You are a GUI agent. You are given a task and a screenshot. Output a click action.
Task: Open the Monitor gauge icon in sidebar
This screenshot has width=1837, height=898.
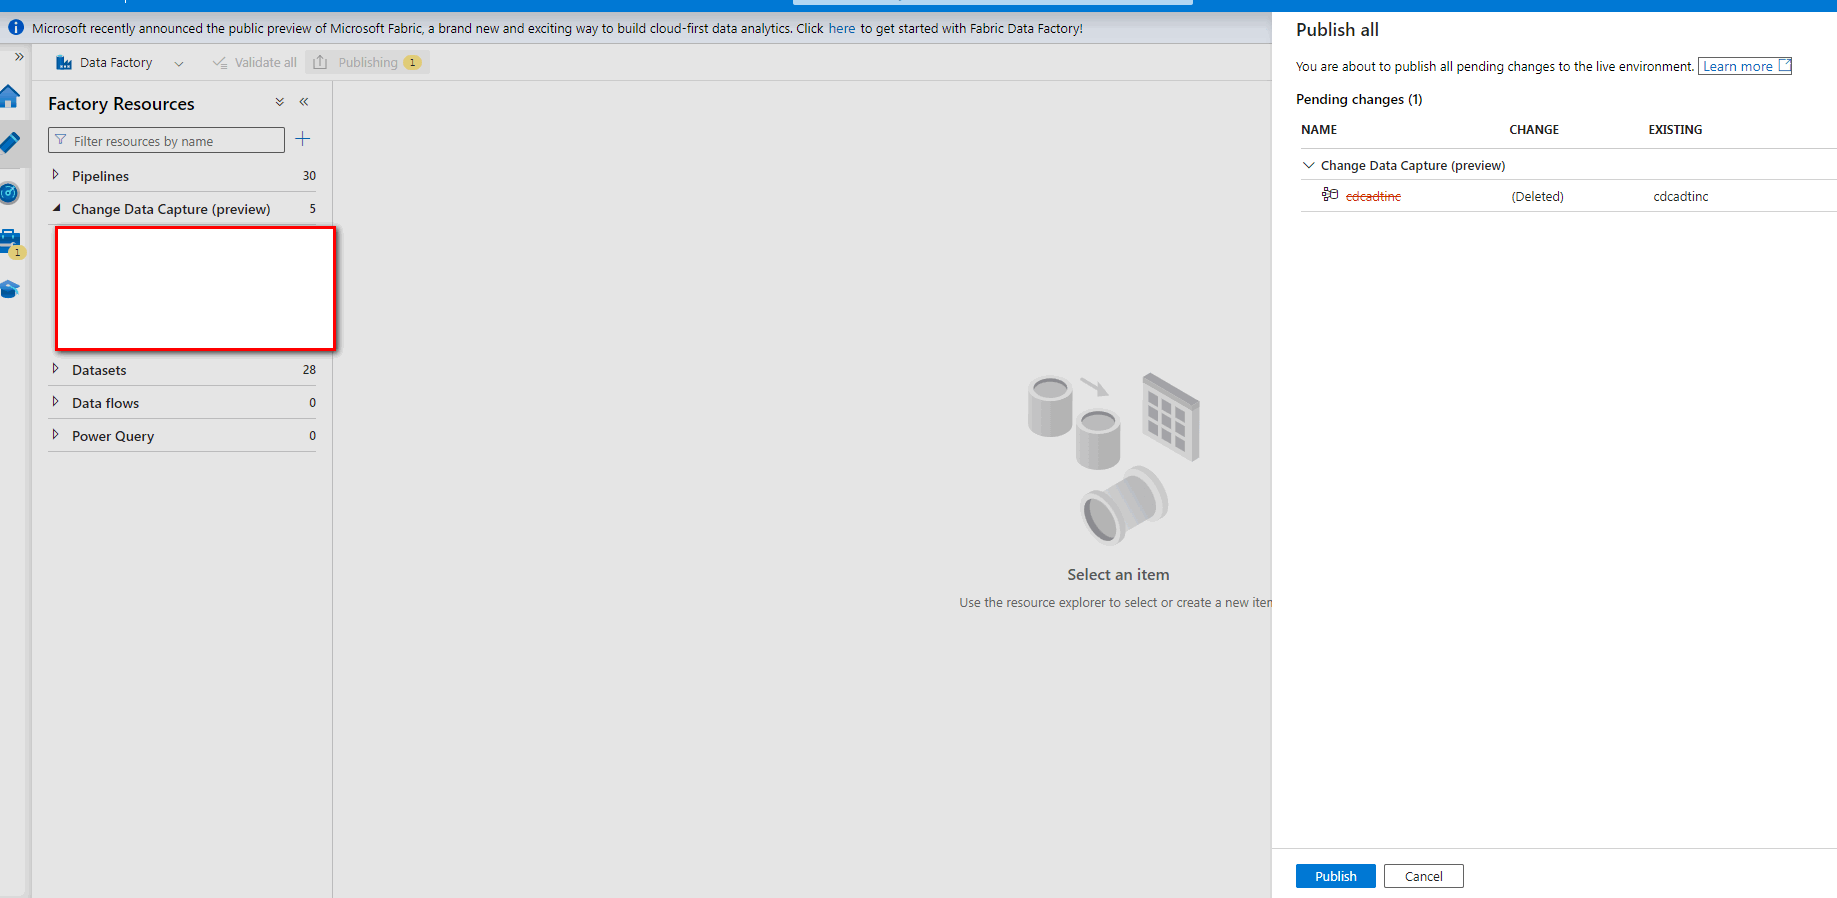click(10, 193)
